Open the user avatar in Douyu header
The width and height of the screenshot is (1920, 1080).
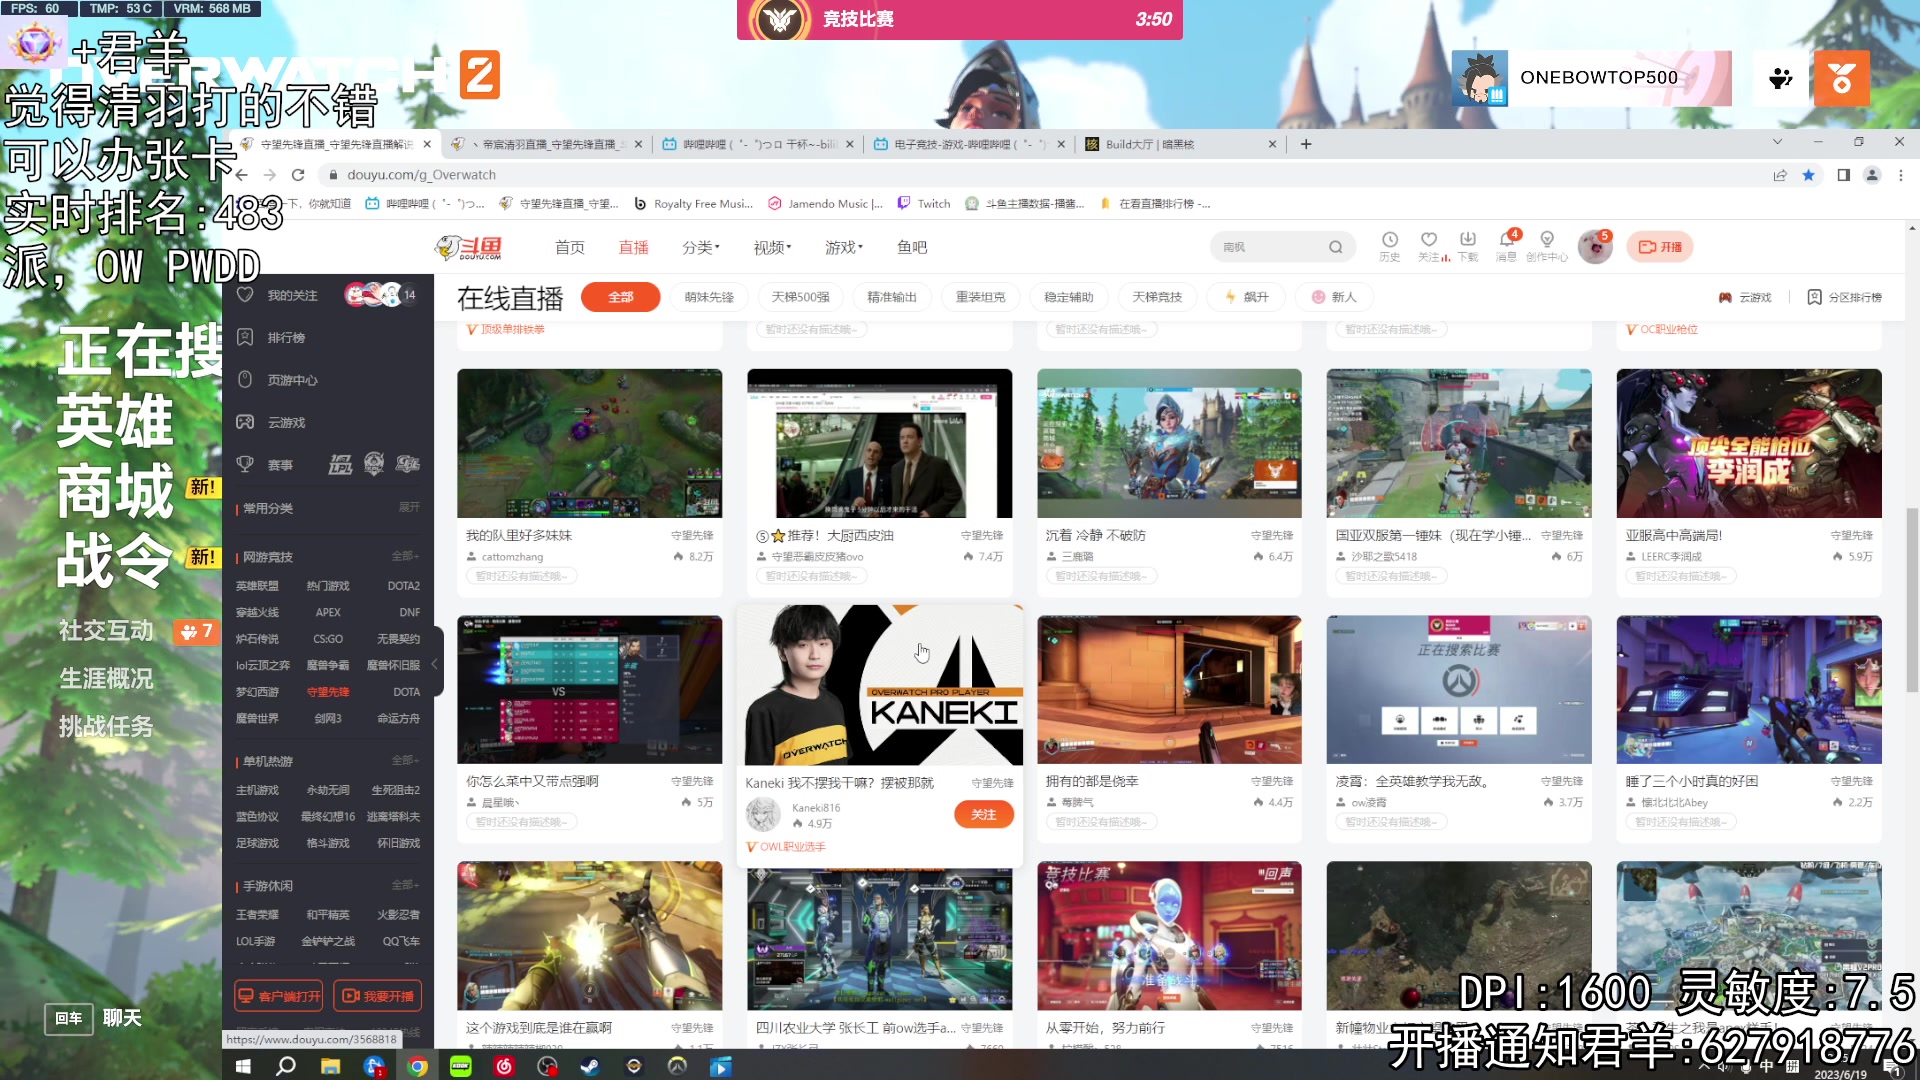coord(1594,247)
